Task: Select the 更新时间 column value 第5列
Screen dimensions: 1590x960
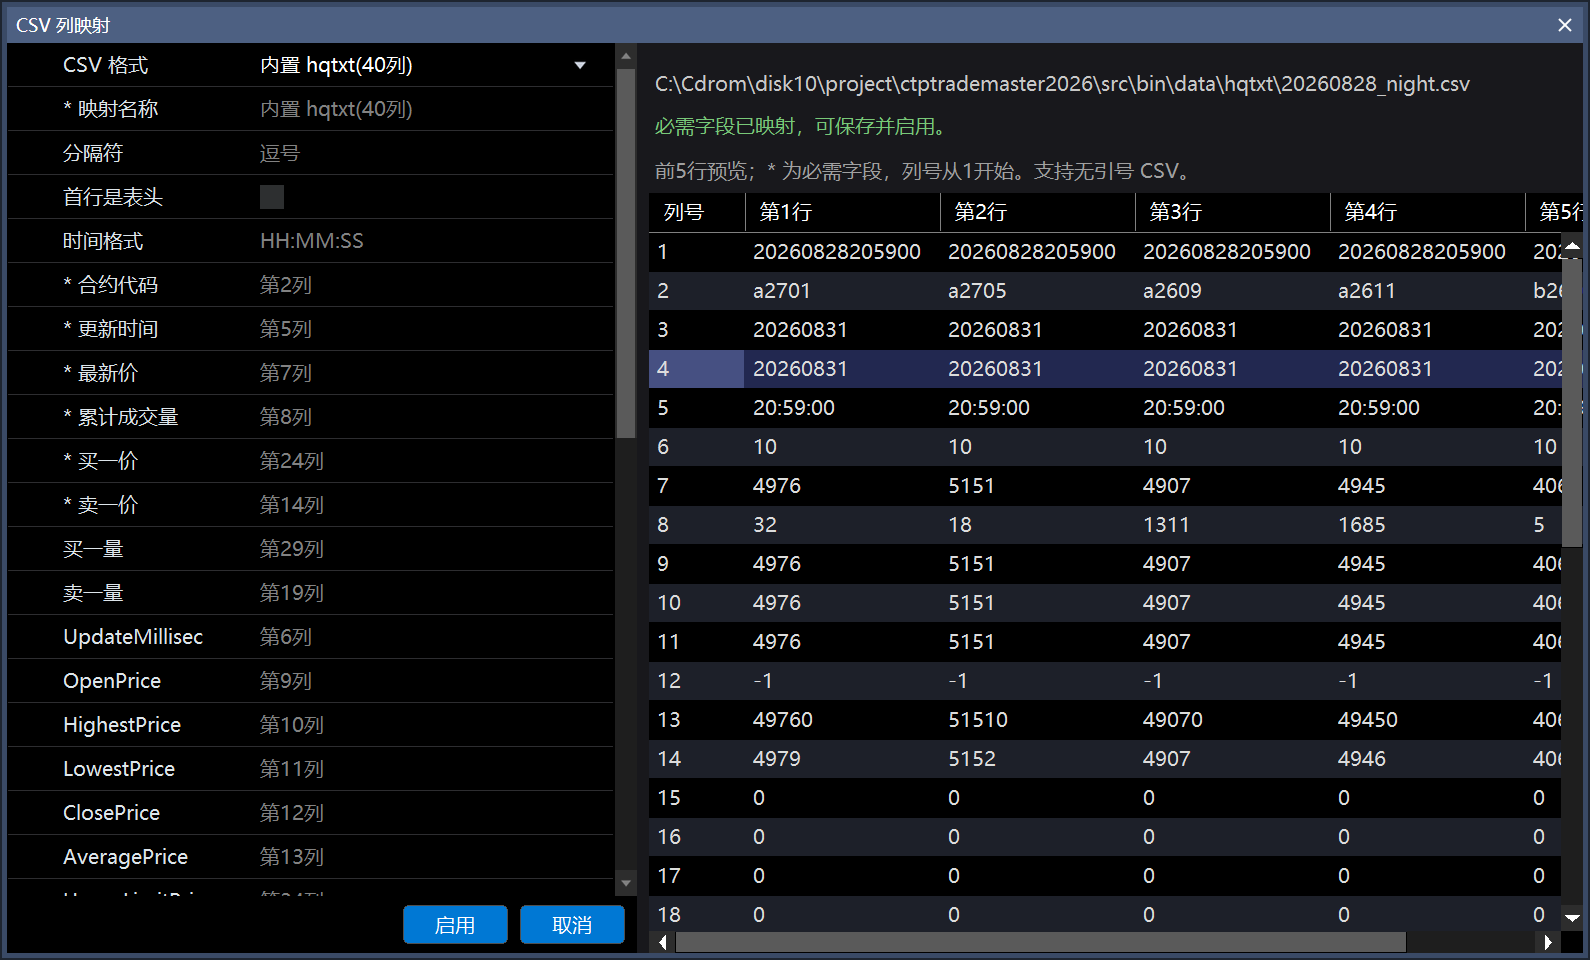Action: pyautogui.click(x=285, y=329)
